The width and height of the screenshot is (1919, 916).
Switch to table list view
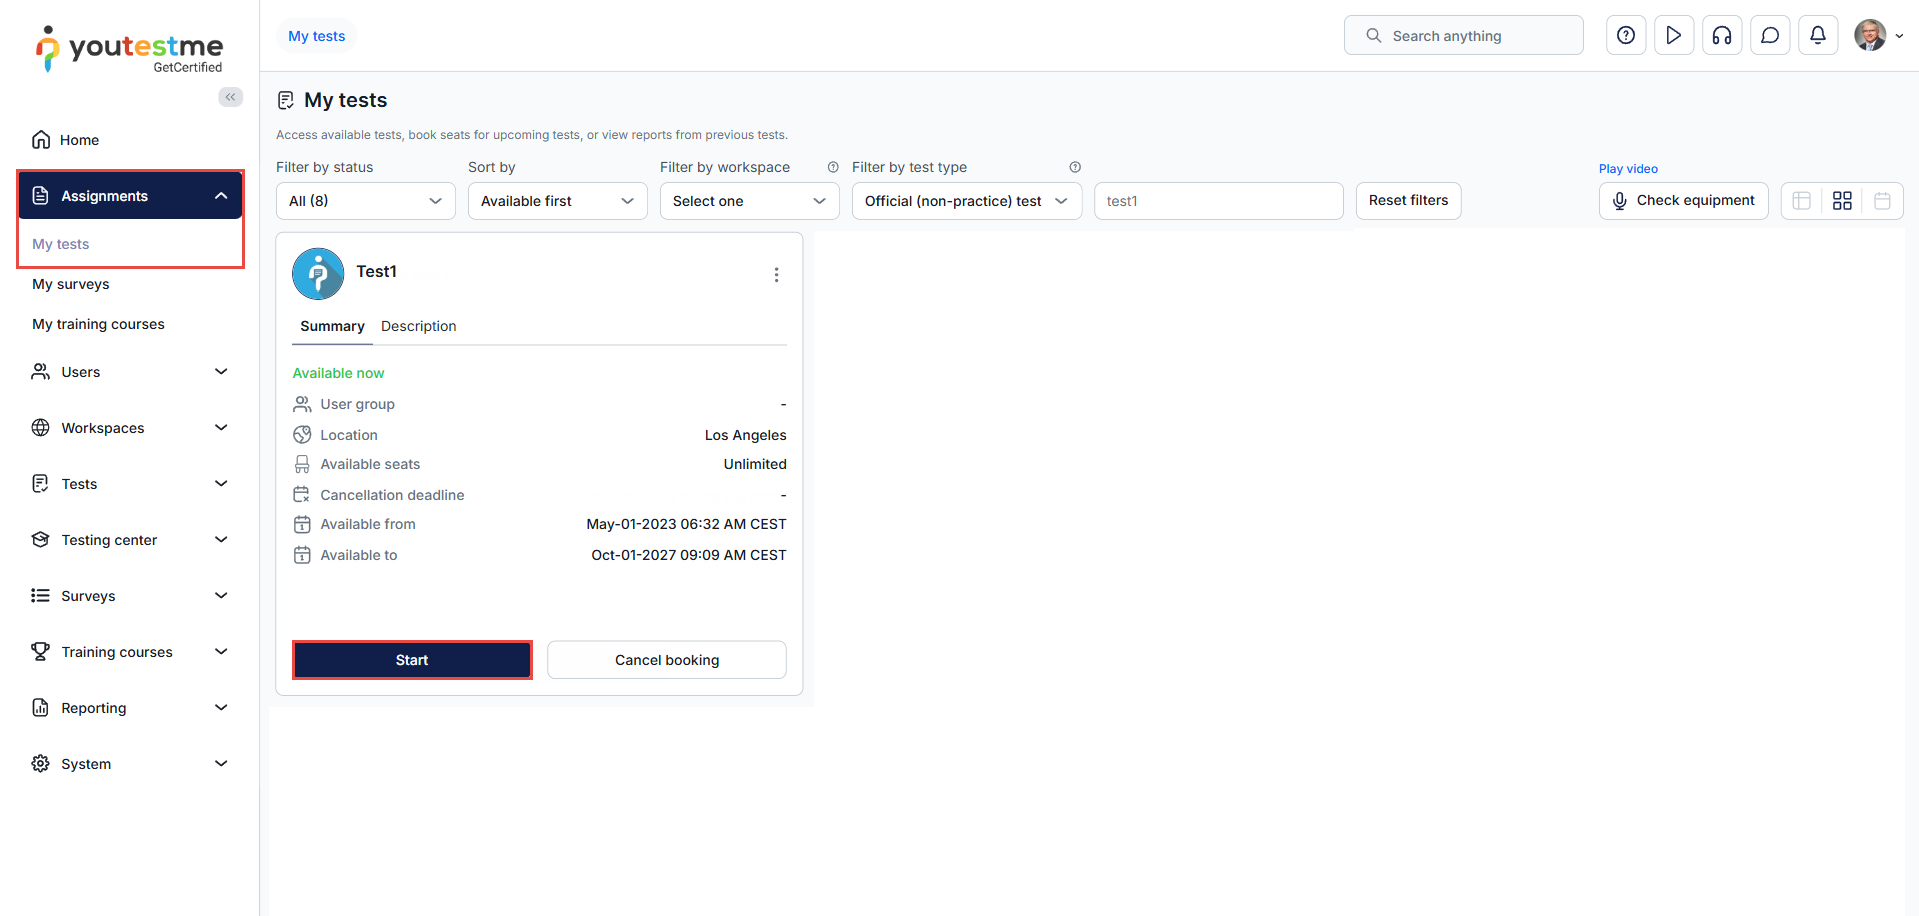pos(1802,201)
